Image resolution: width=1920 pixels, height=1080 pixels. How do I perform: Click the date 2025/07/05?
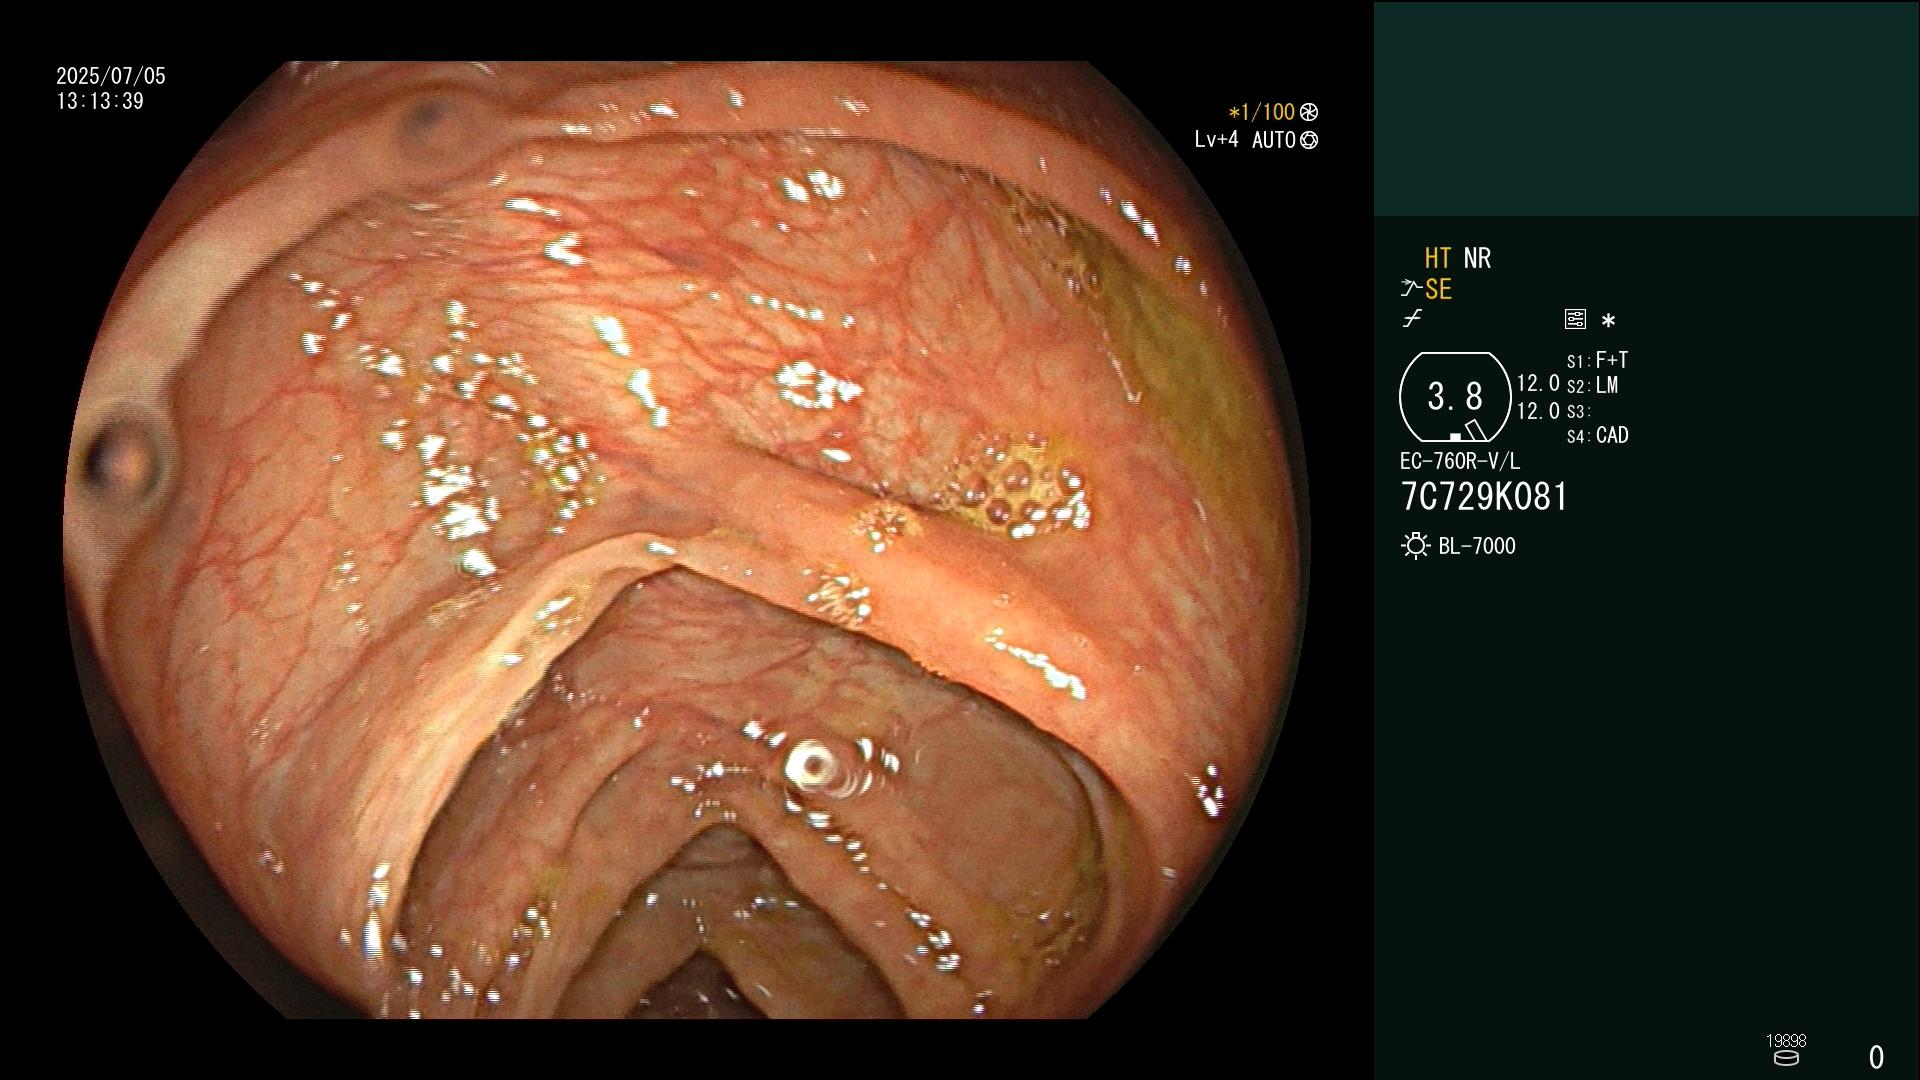(x=111, y=76)
